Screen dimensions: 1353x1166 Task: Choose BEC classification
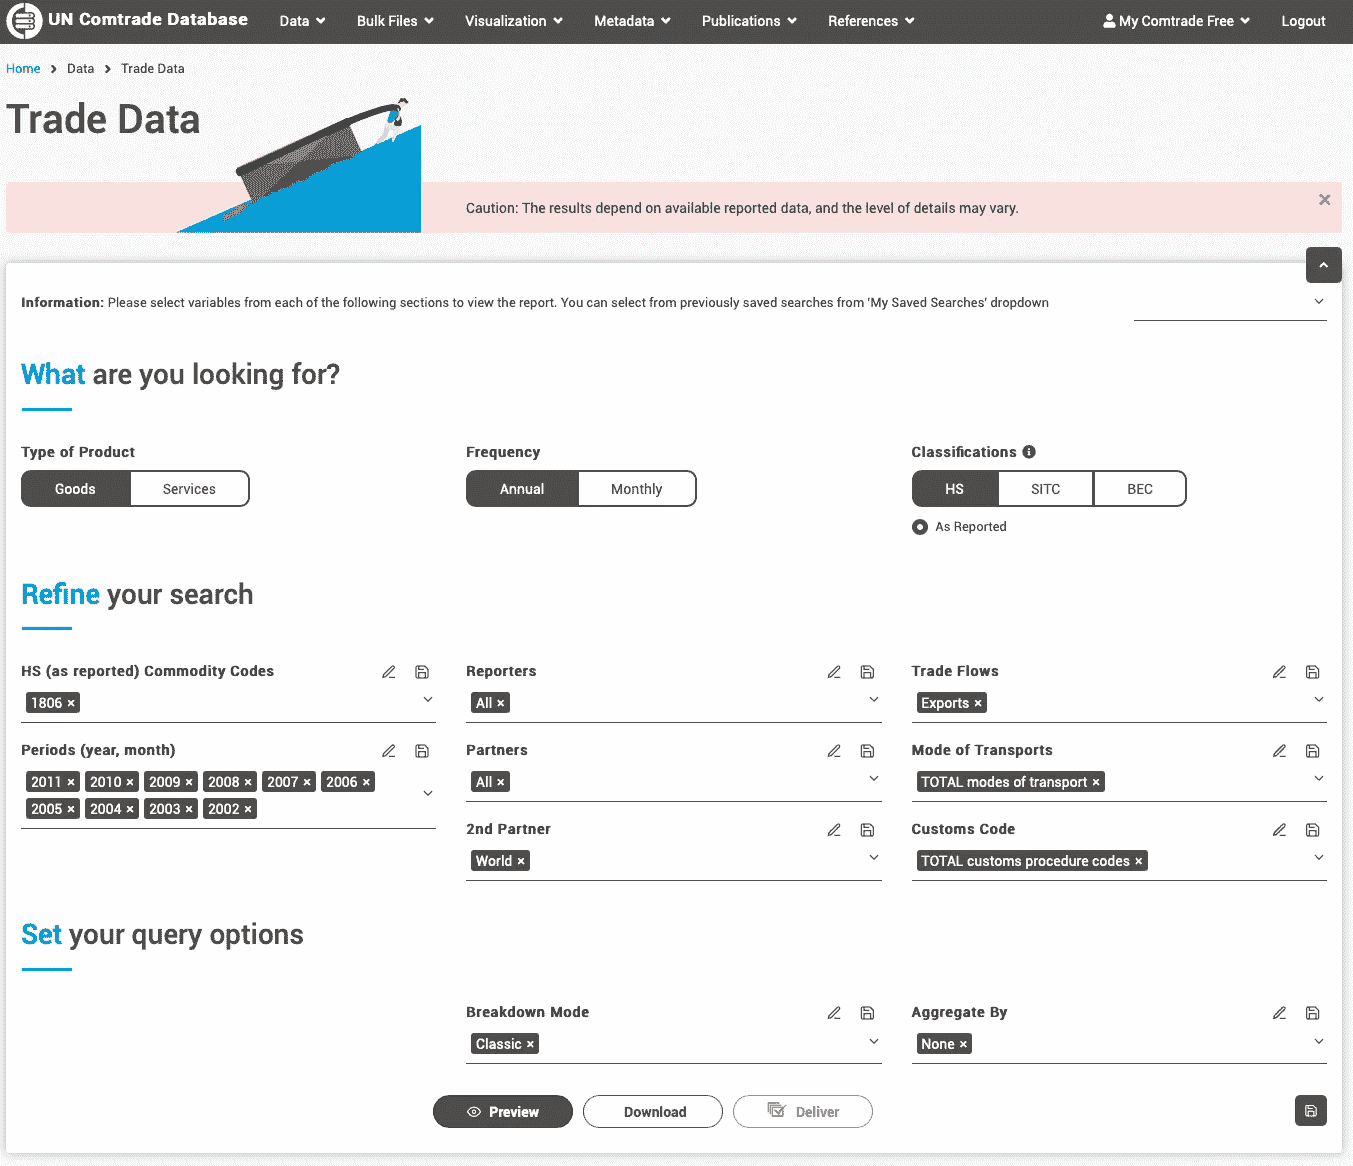(x=1140, y=489)
